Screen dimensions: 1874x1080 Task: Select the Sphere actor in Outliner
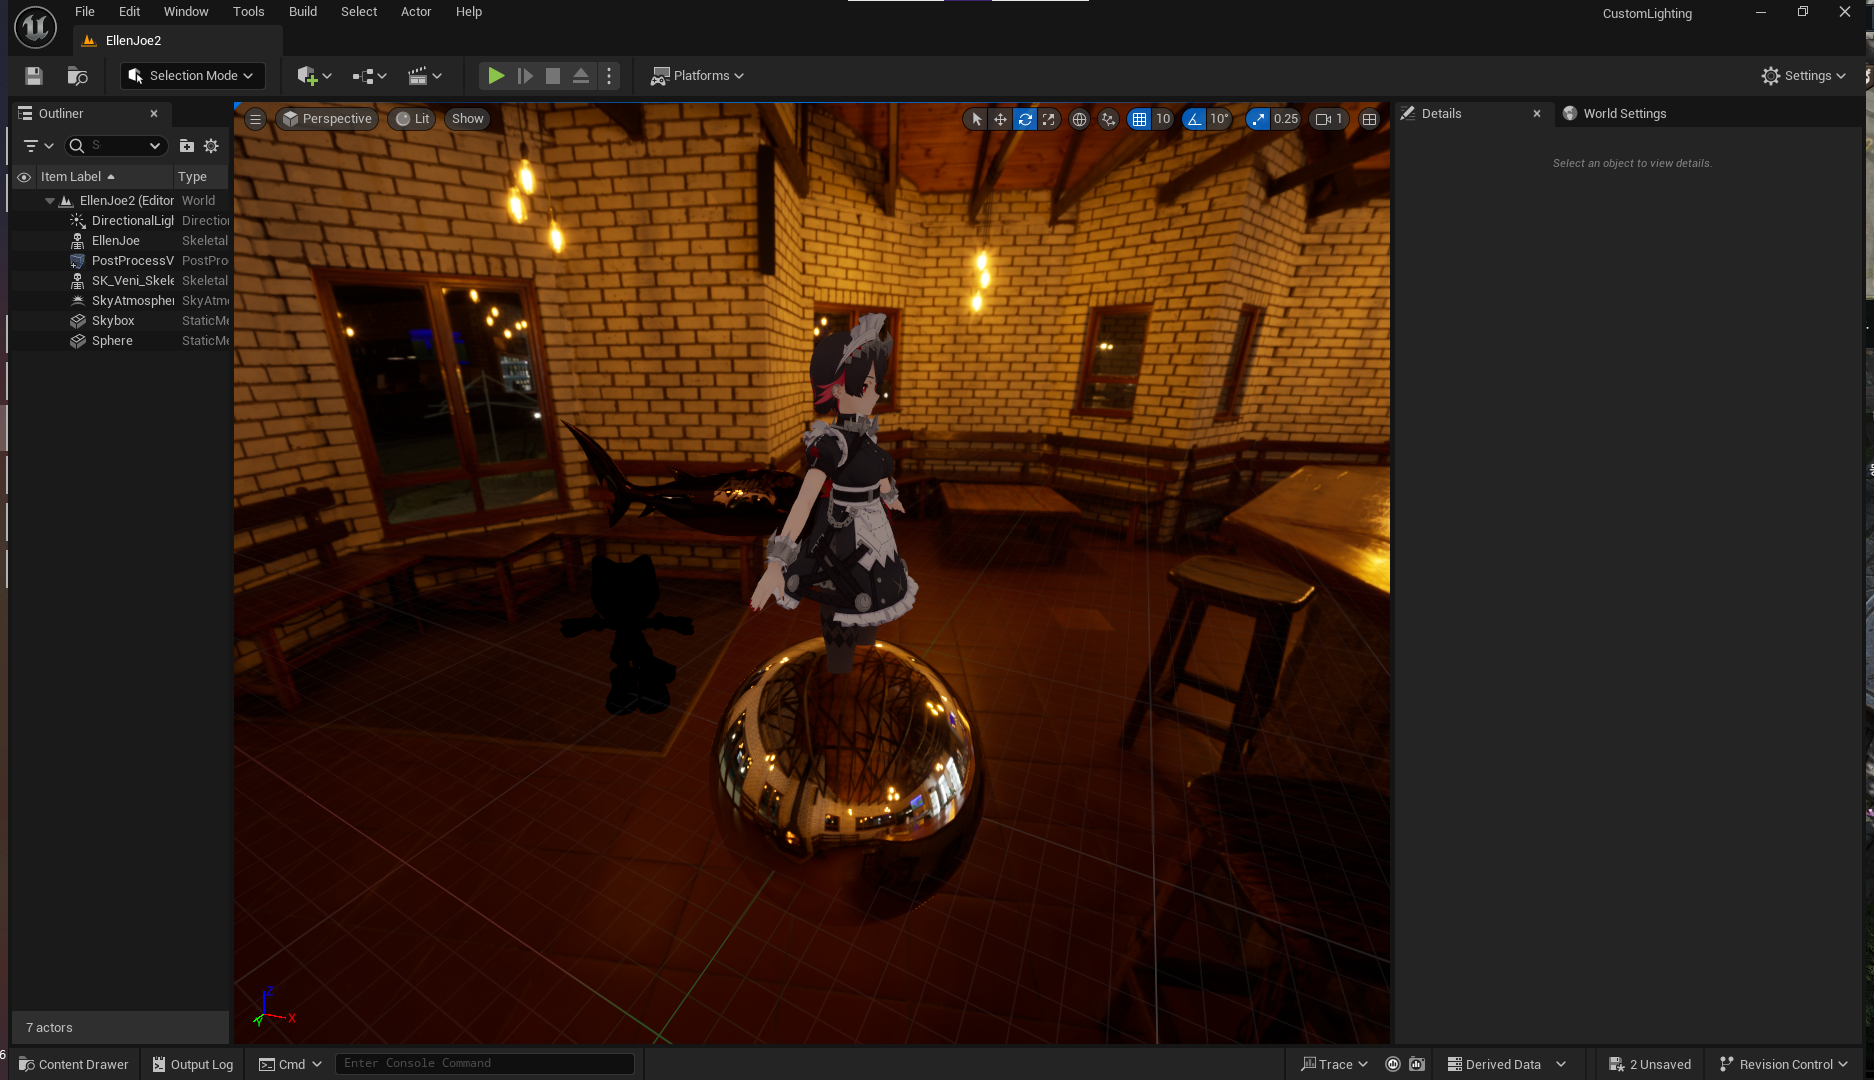click(x=120, y=341)
